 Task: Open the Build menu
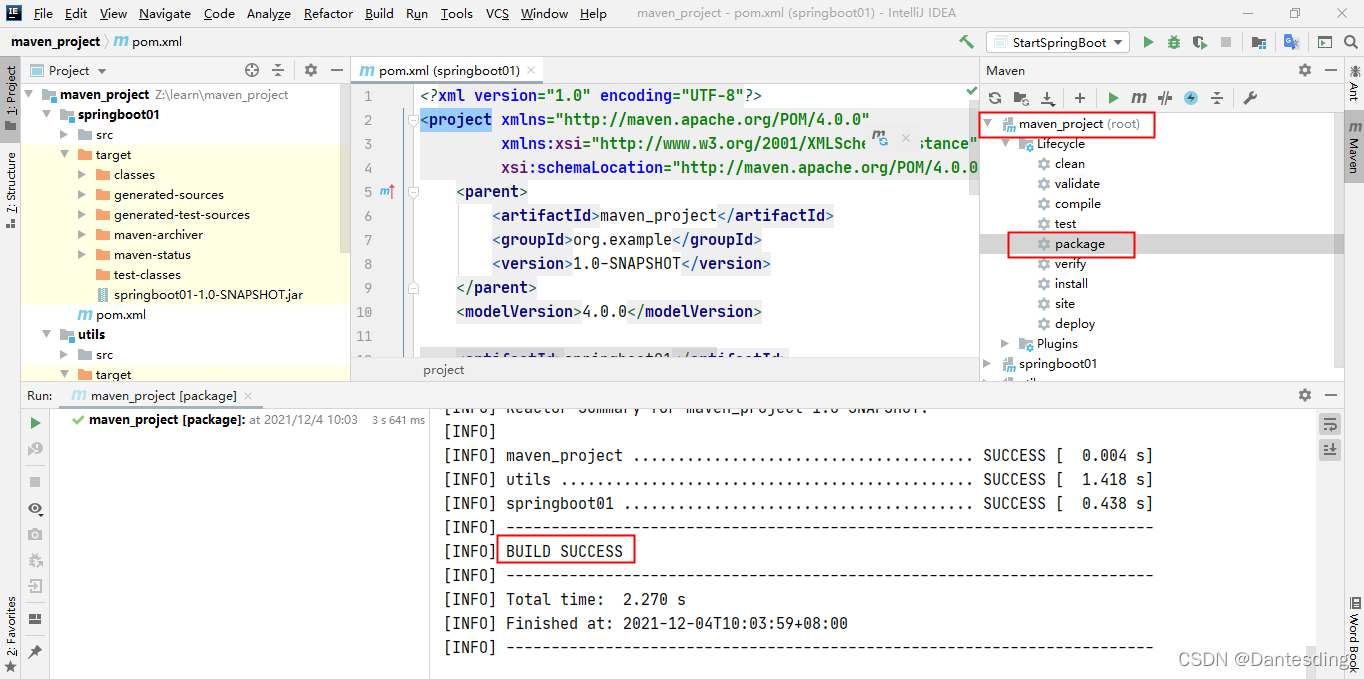379,13
